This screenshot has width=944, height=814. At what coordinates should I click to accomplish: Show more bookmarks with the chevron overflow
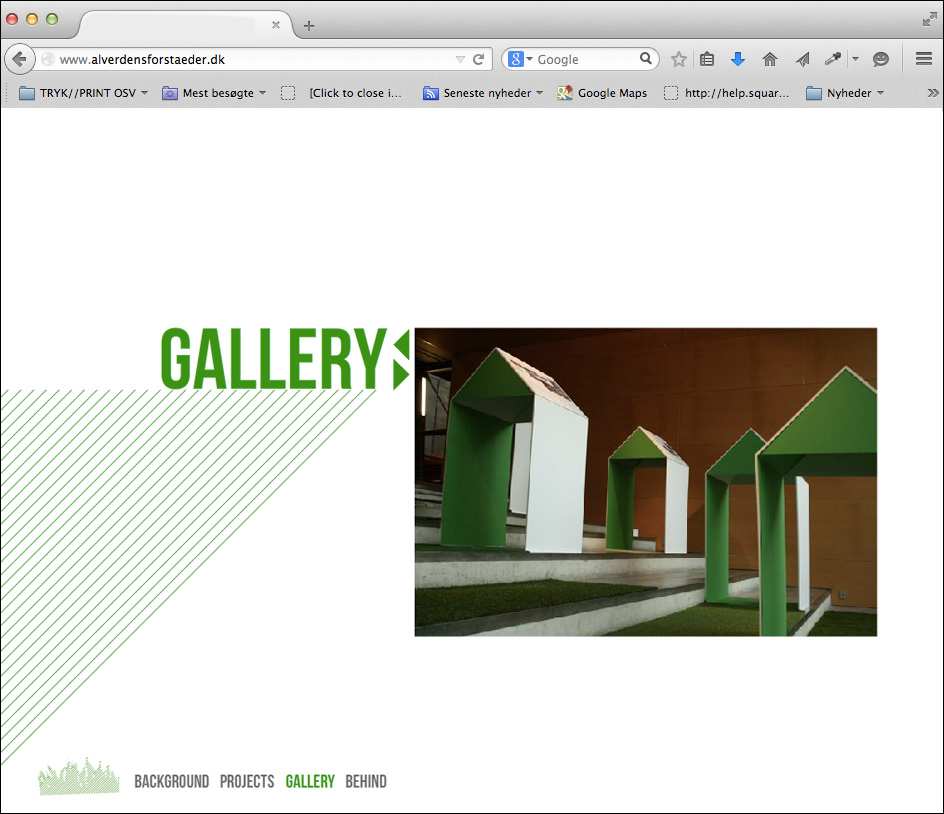pos(933,93)
